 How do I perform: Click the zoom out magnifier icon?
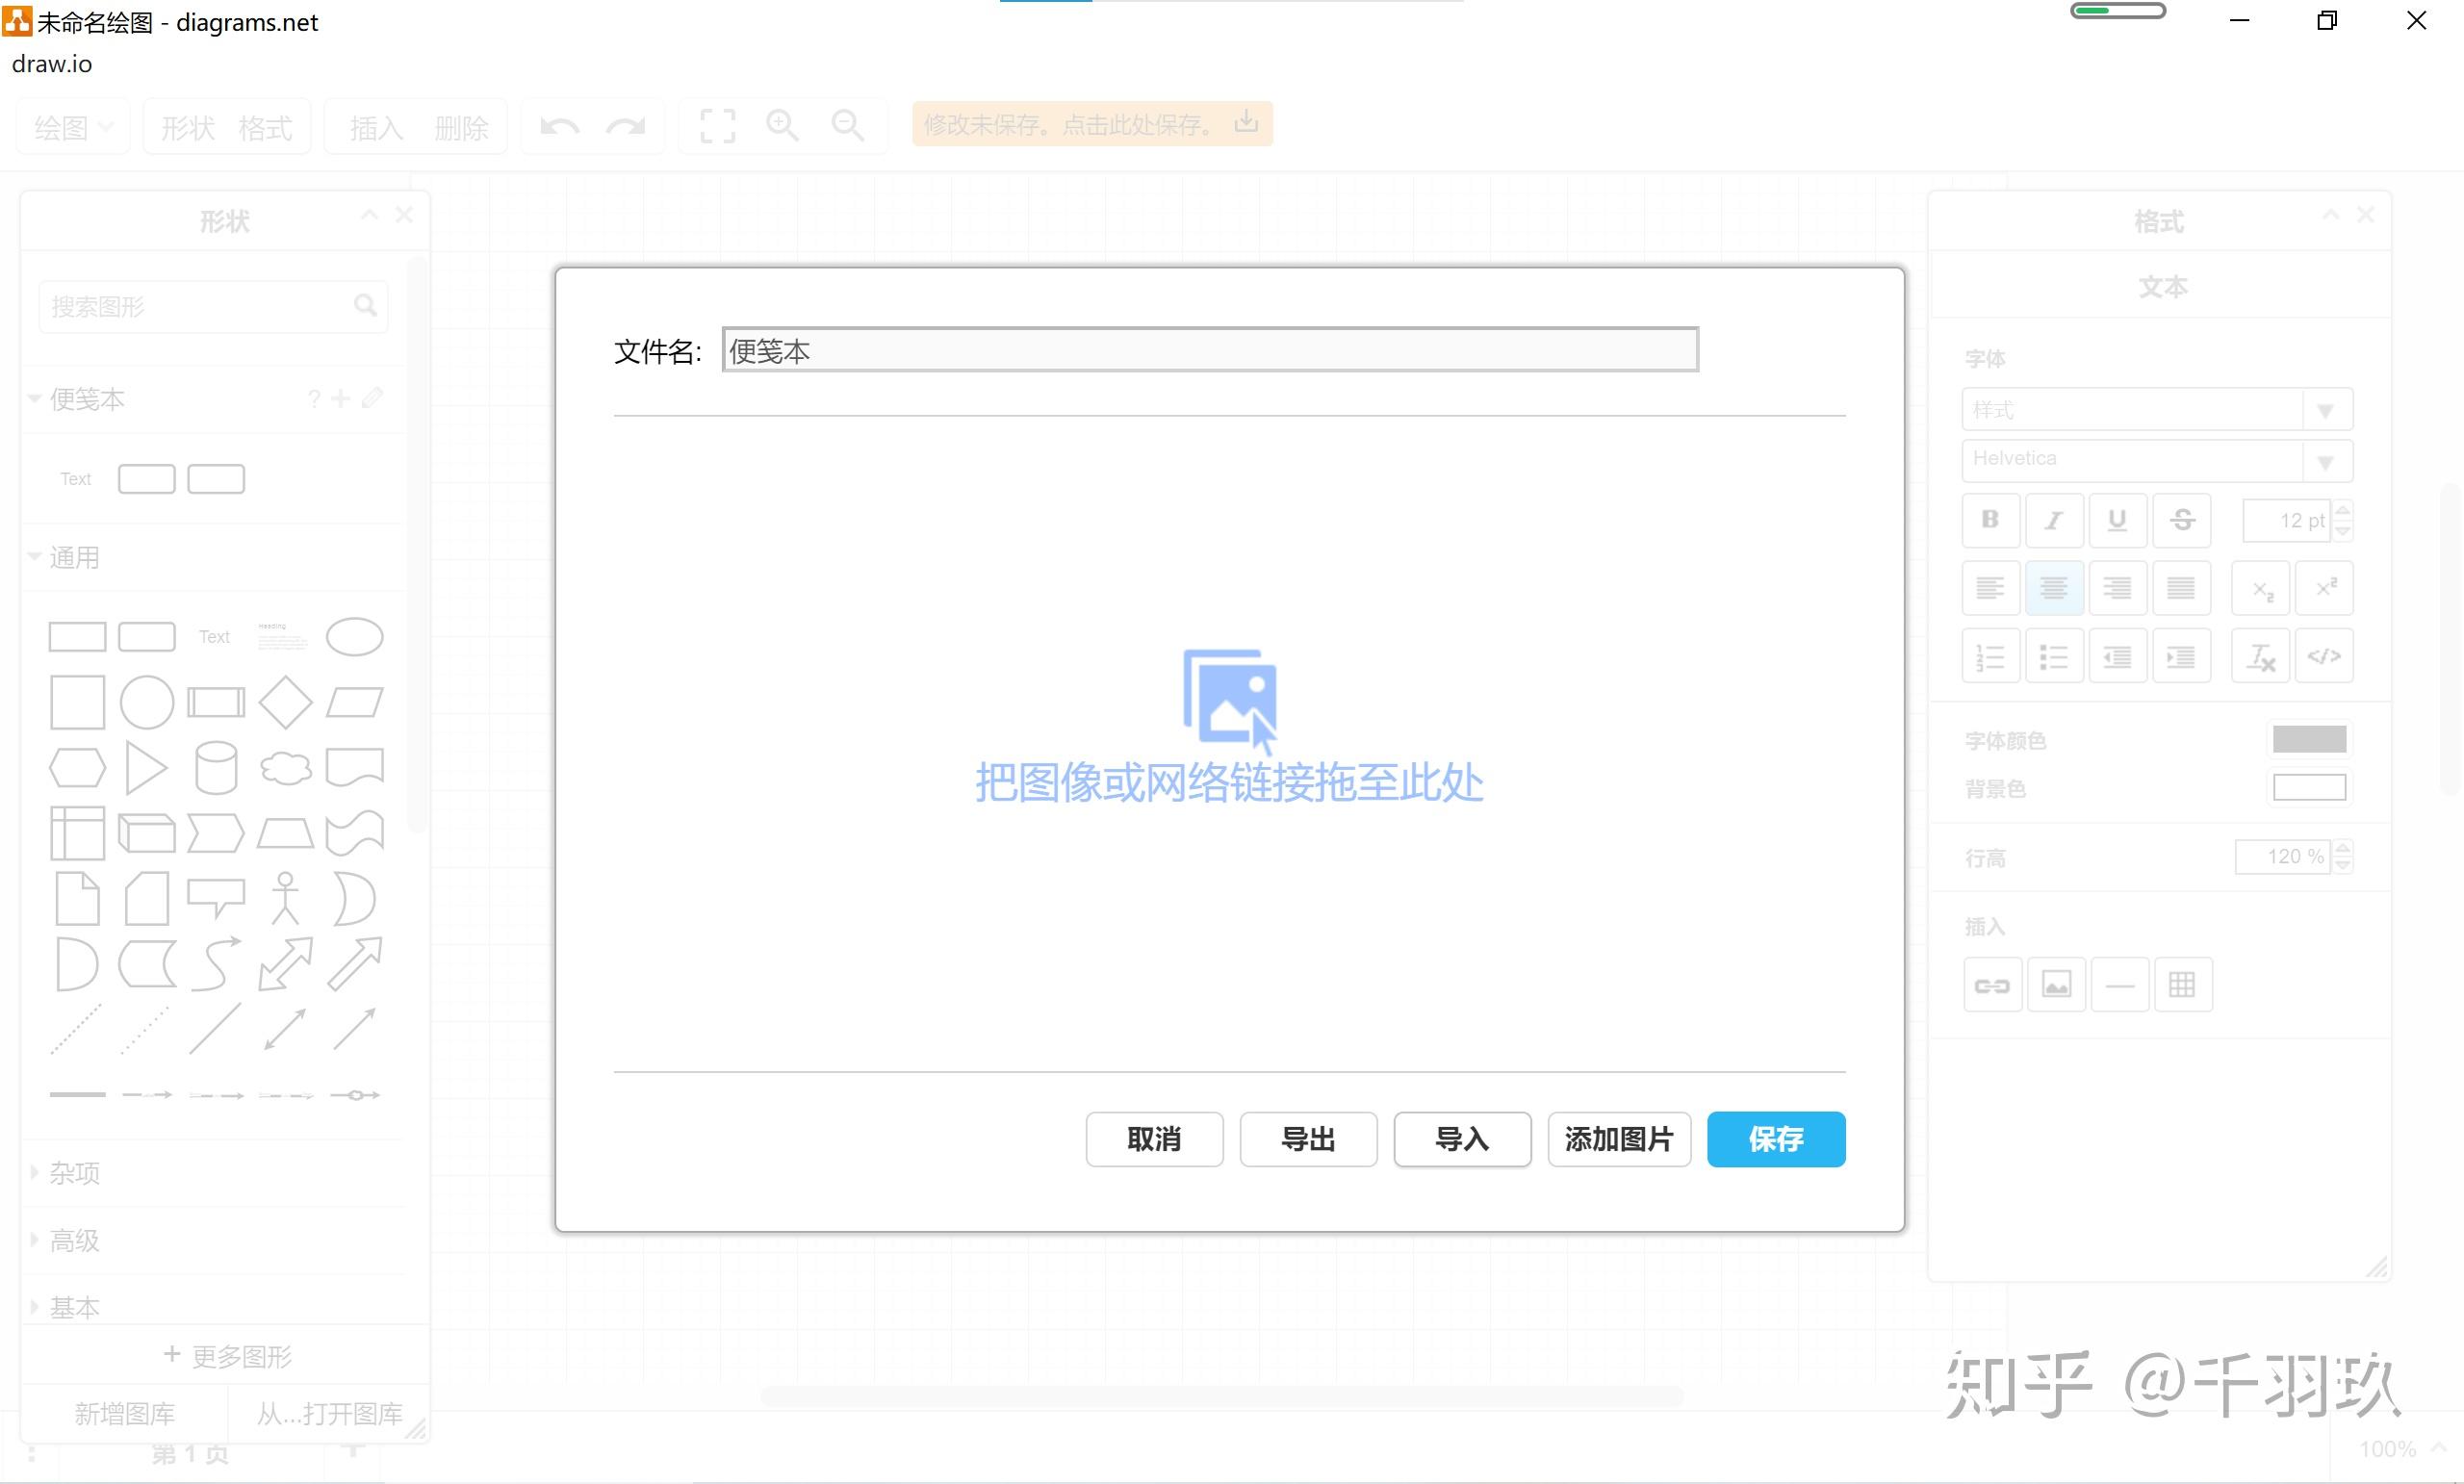tap(847, 126)
